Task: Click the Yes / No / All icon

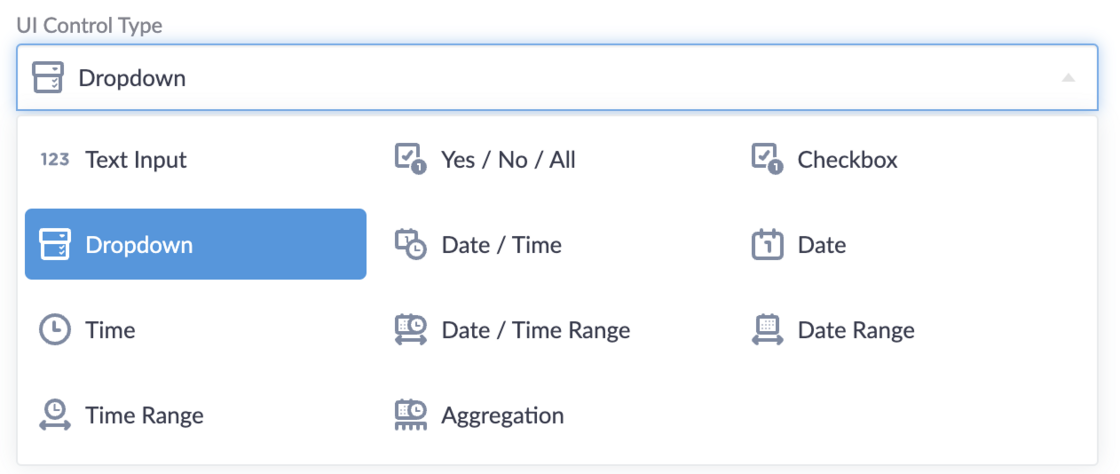Action: (411, 160)
